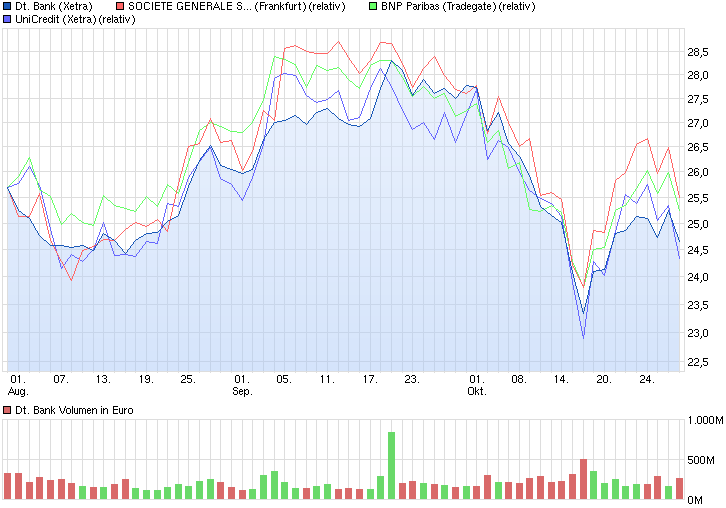
Task: Click the 28,5 price axis value
Action: point(698,52)
